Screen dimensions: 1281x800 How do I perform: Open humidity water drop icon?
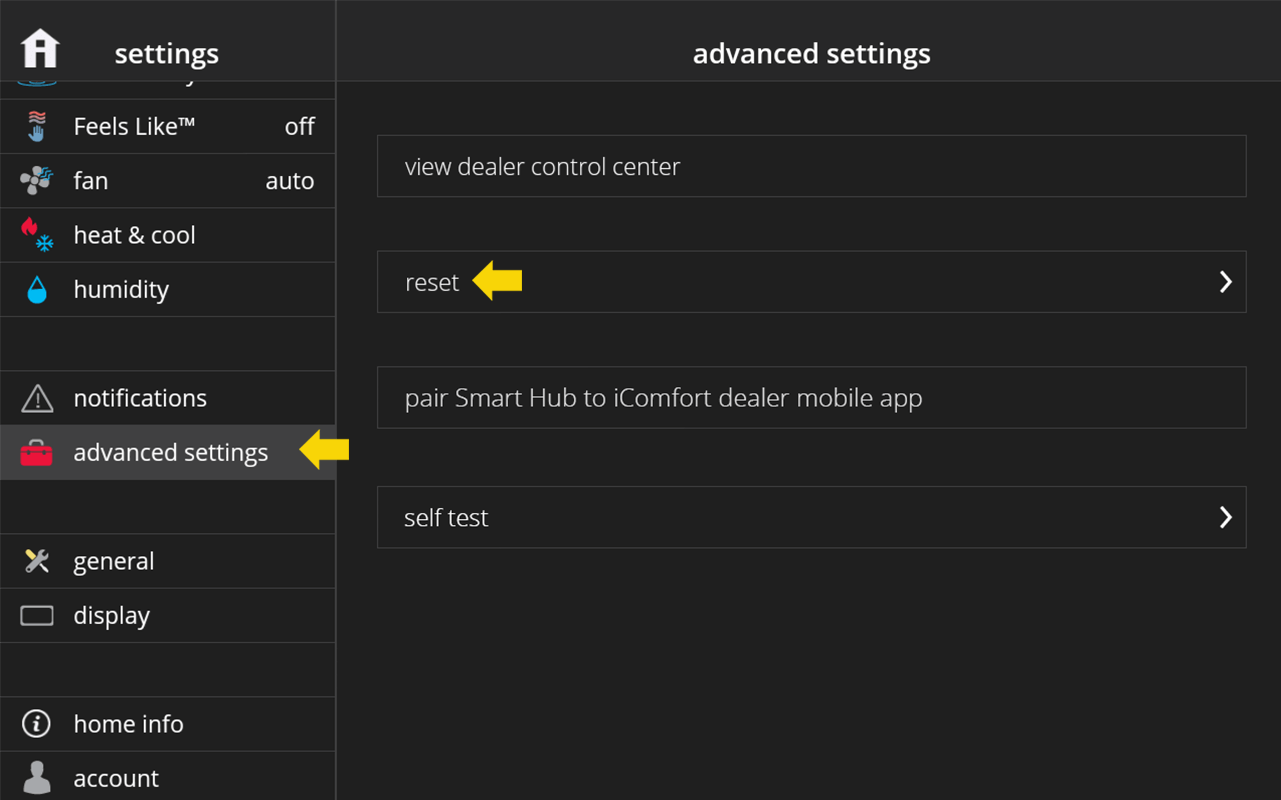(x=37, y=290)
